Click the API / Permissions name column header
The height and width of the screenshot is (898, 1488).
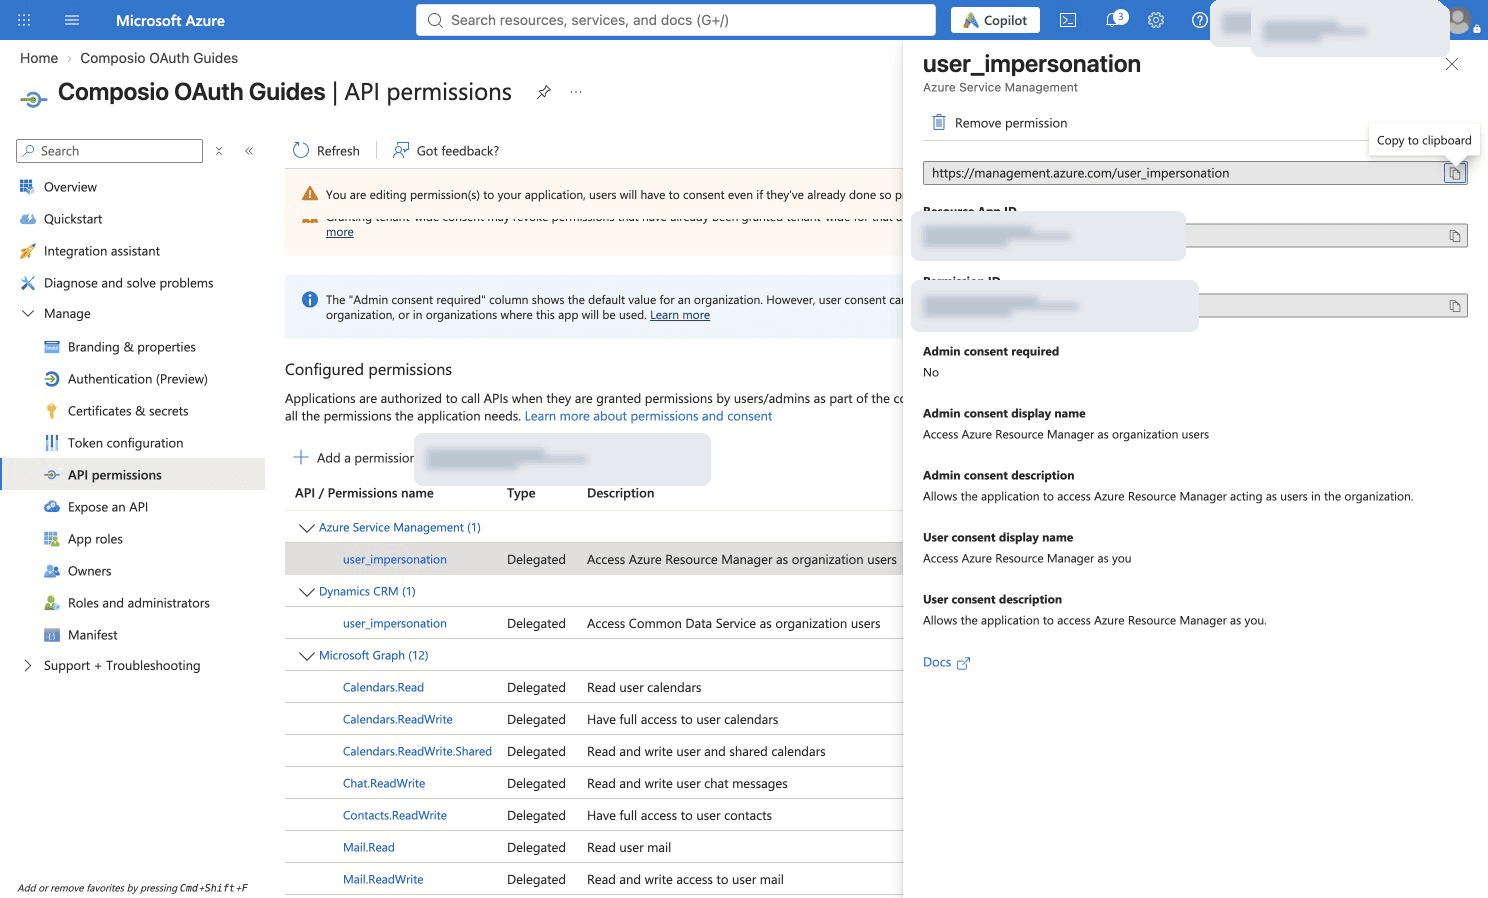click(364, 493)
